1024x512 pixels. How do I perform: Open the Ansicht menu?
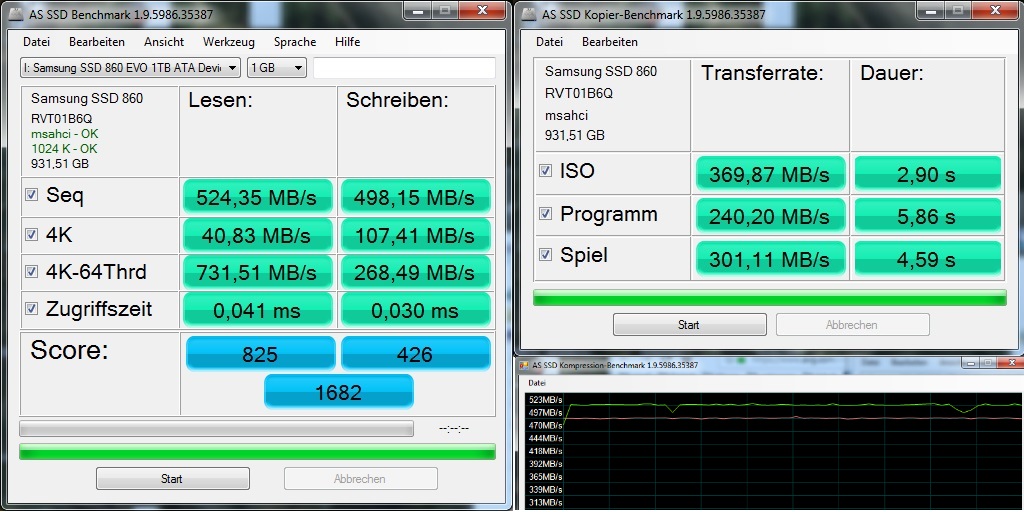(164, 42)
